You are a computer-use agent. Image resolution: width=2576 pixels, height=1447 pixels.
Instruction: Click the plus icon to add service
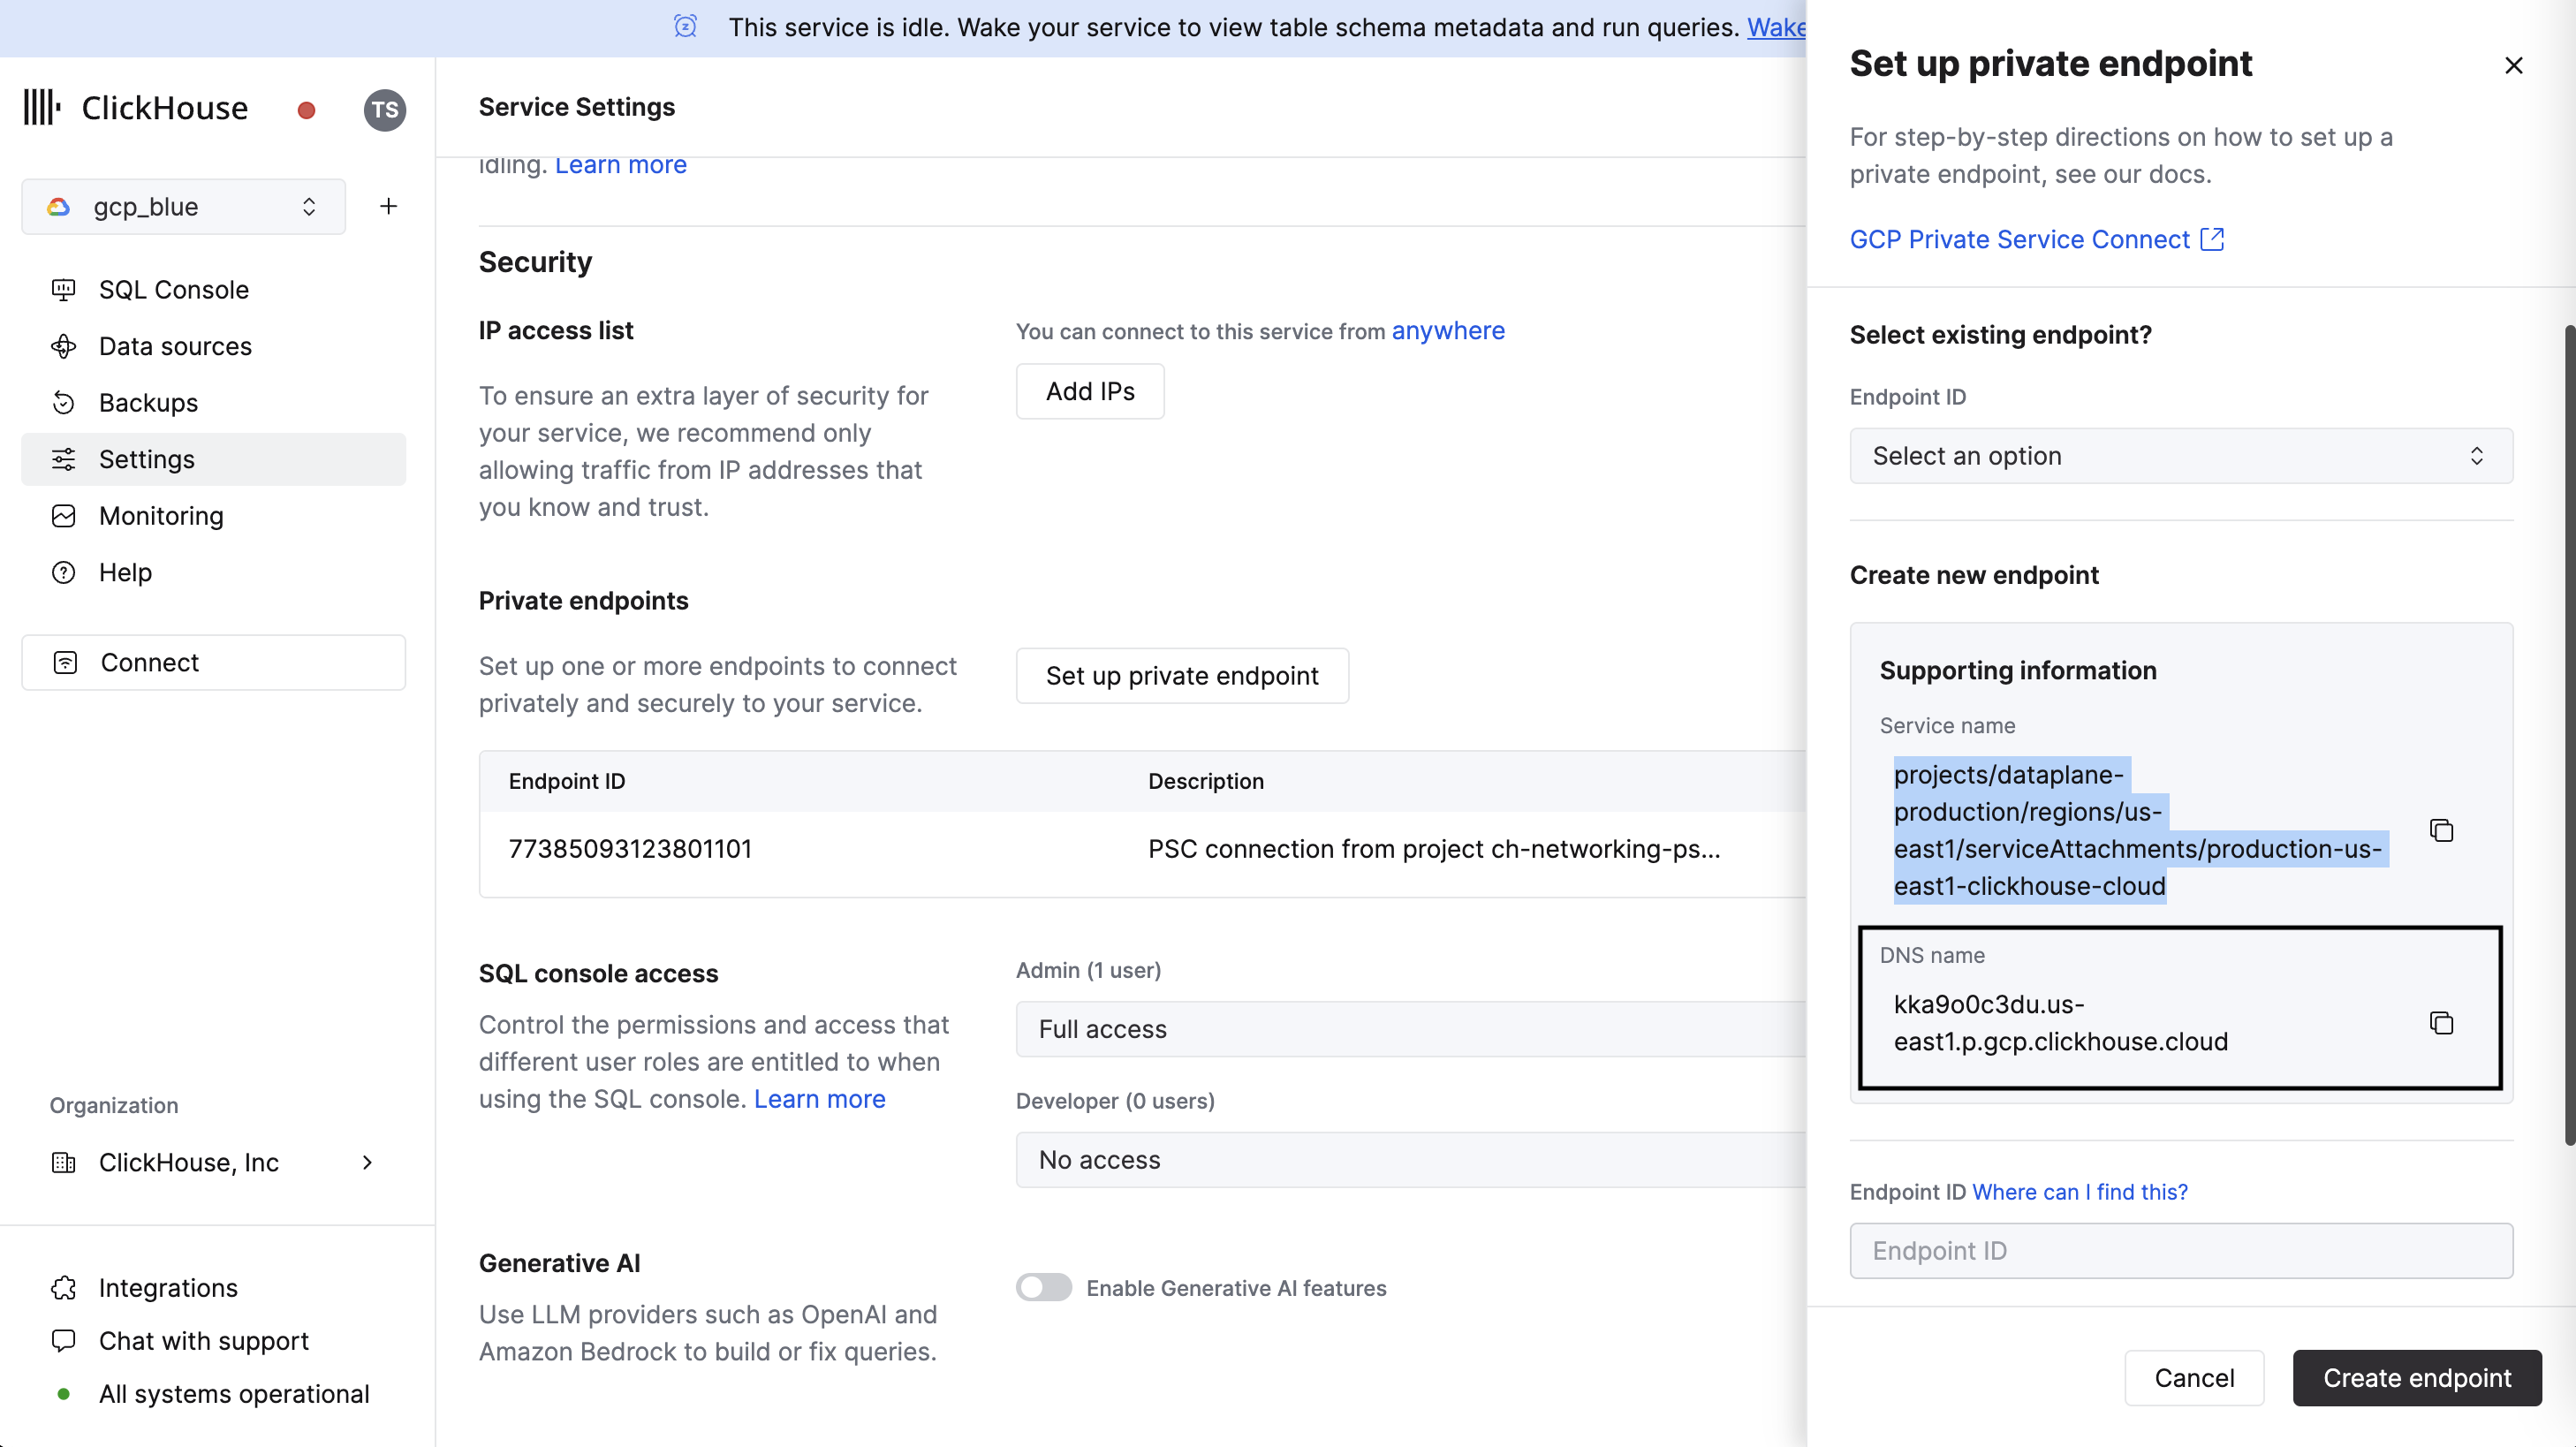pyautogui.click(x=388, y=206)
